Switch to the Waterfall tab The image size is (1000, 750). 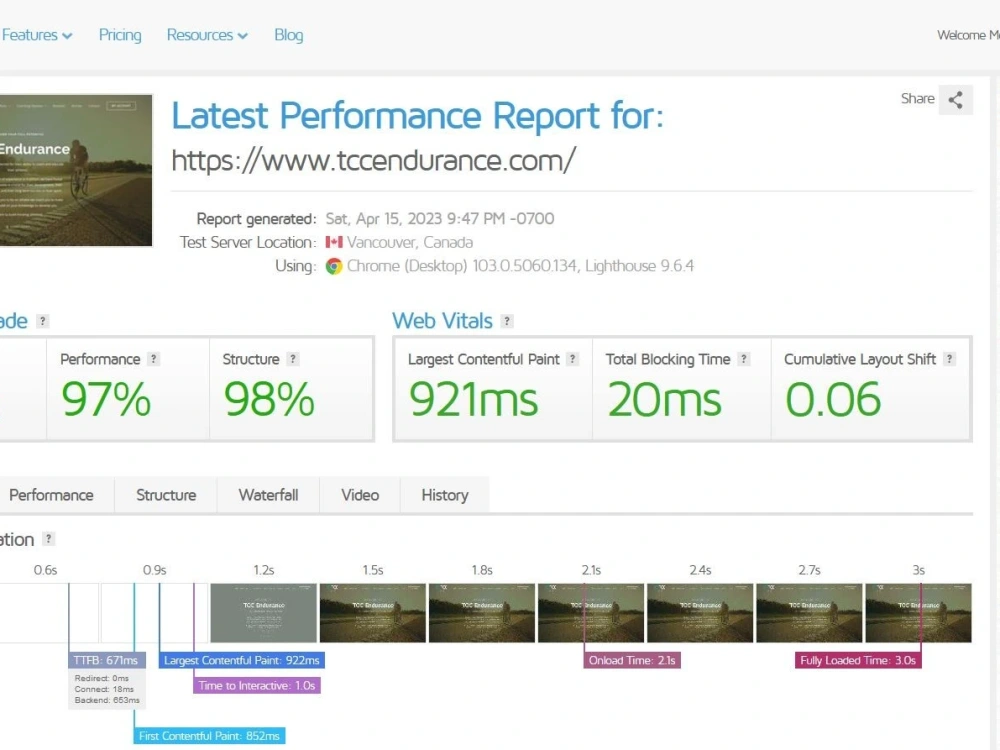[268, 495]
